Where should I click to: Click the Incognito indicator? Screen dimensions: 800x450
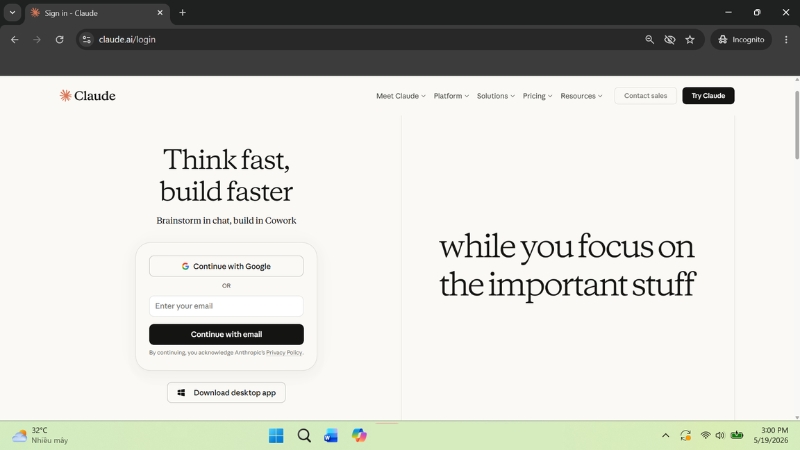(x=741, y=39)
